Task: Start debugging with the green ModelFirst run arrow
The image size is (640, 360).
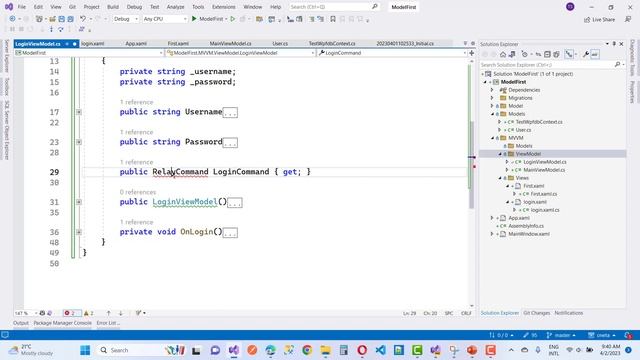Action: click(194, 19)
